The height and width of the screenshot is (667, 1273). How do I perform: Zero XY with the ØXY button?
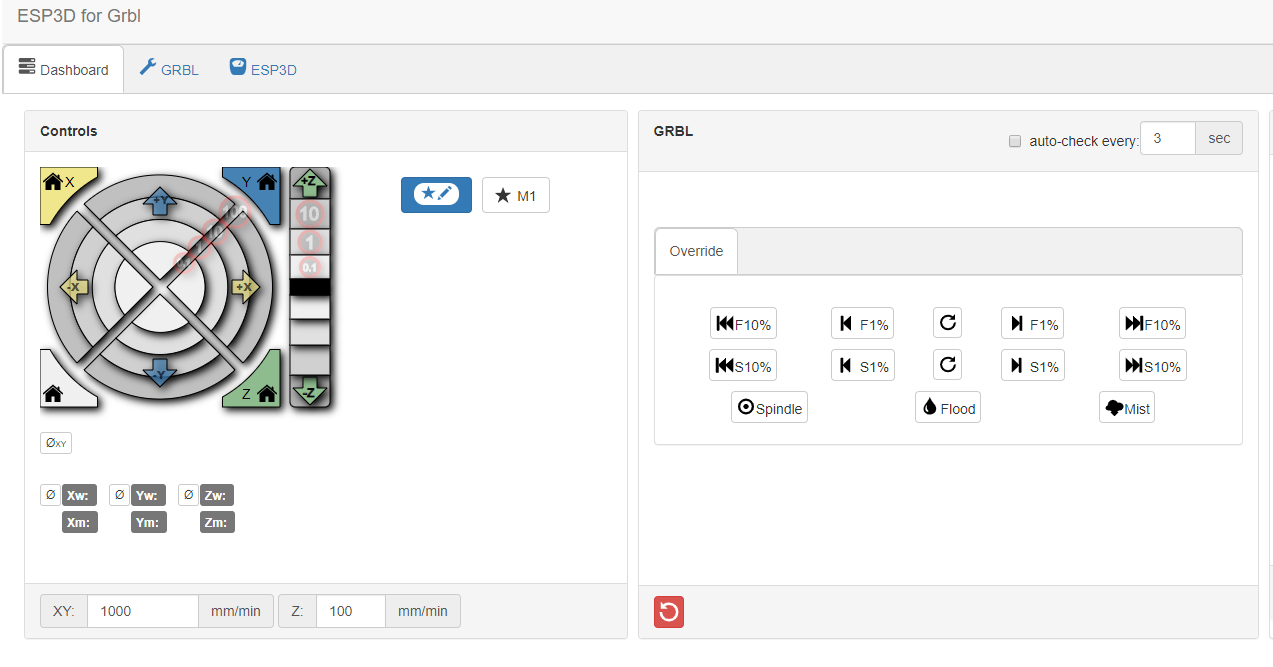55,442
